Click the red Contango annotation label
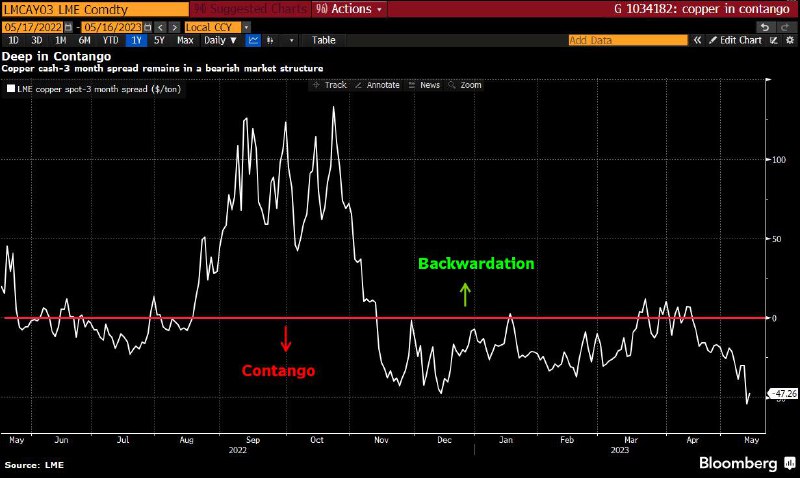800x478 pixels. (x=278, y=370)
